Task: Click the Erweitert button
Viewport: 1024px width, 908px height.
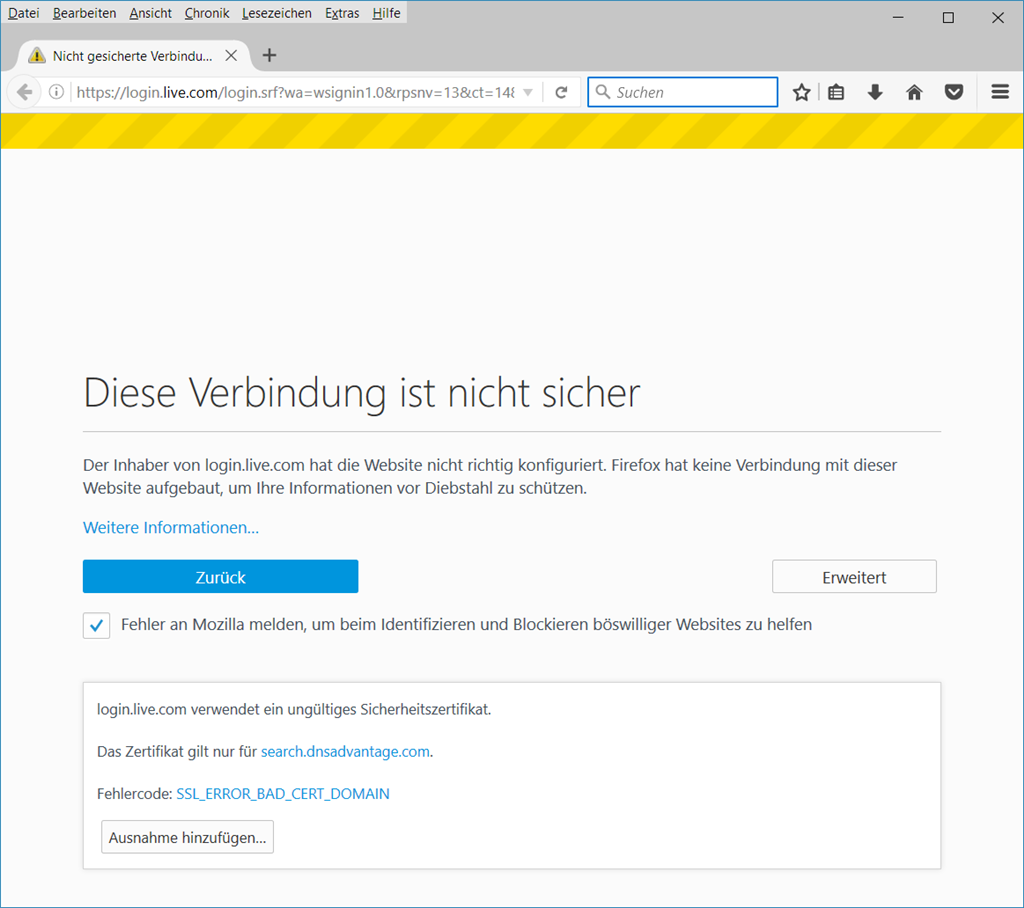Action: 854,577
